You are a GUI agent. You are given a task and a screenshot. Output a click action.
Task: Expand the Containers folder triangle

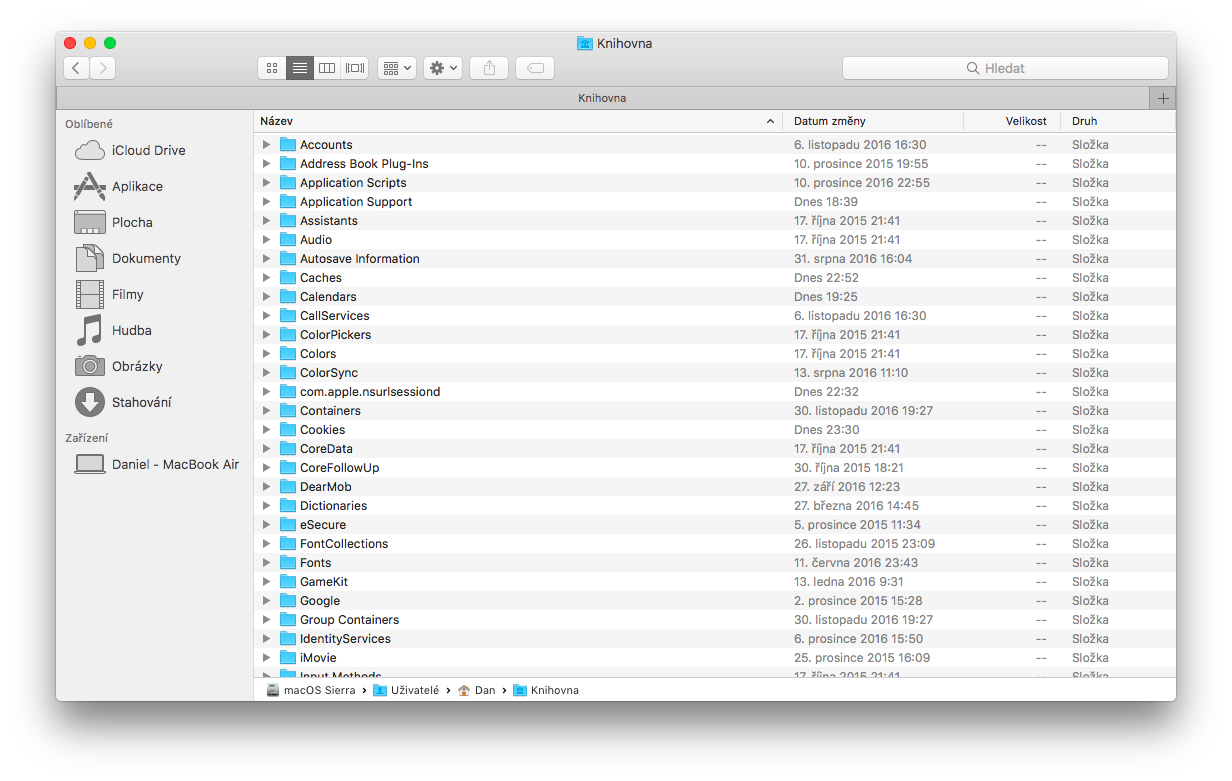[x=266, y=411]
